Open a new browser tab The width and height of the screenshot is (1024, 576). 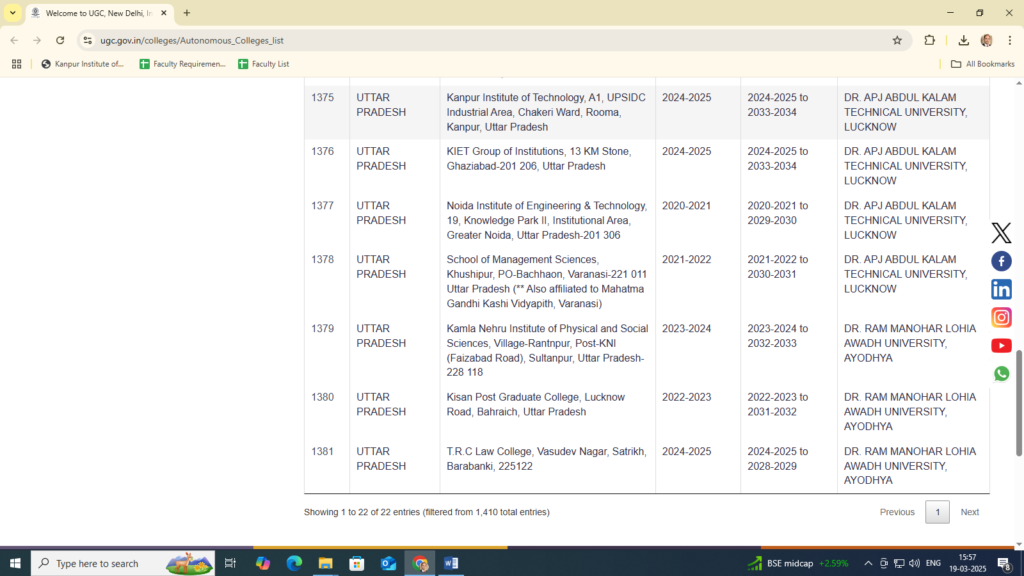click(x=187, y=13)
